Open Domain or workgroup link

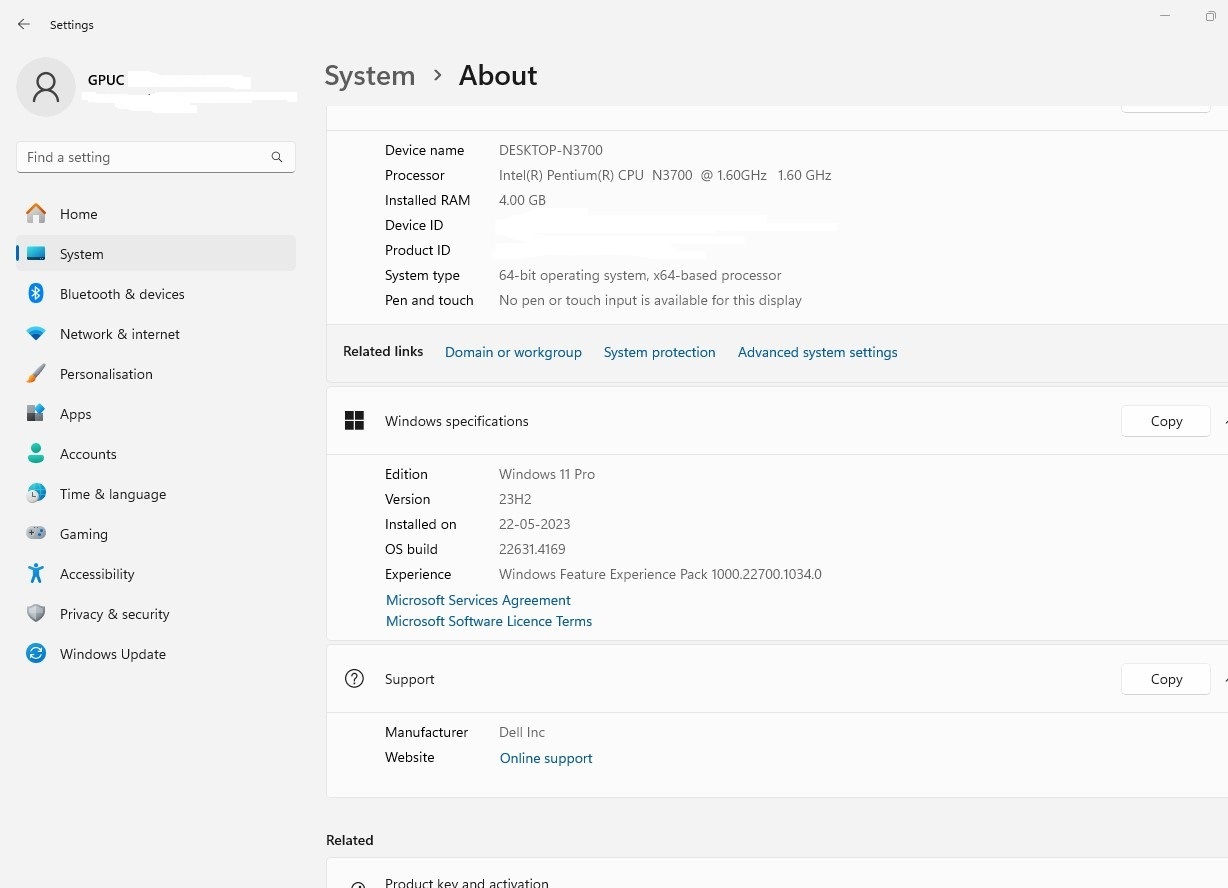pos(513,352)
